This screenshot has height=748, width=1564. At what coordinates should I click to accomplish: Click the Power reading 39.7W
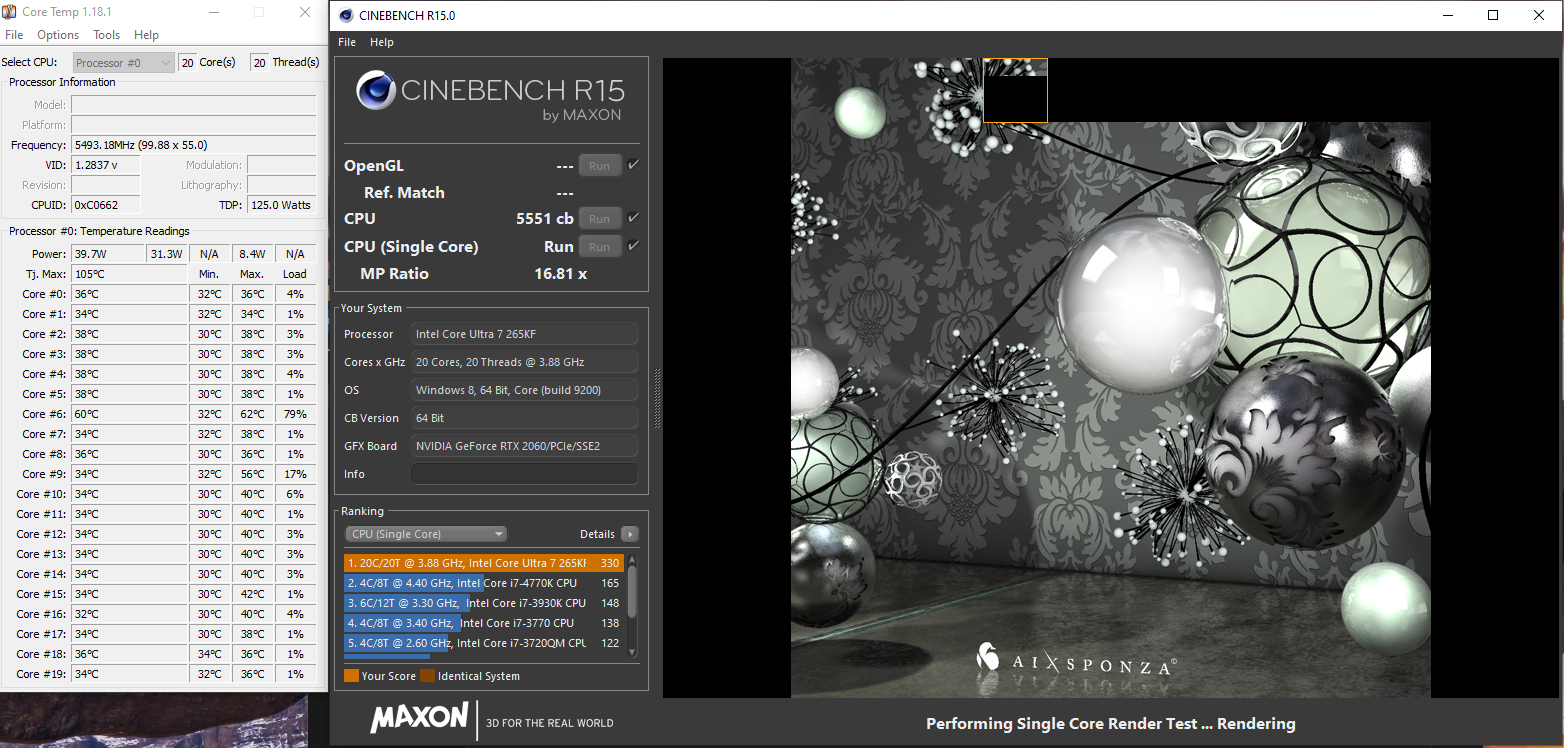click(109, 254)
